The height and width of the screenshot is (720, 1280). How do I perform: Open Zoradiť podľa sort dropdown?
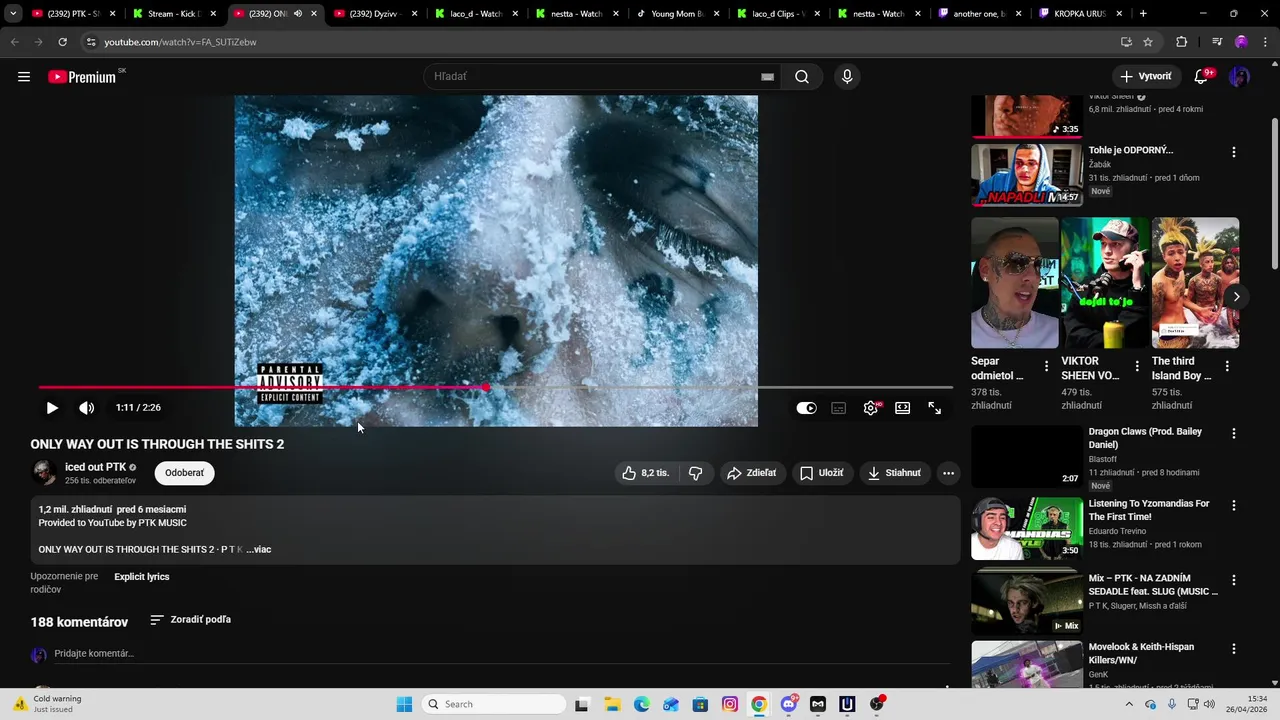190,620
